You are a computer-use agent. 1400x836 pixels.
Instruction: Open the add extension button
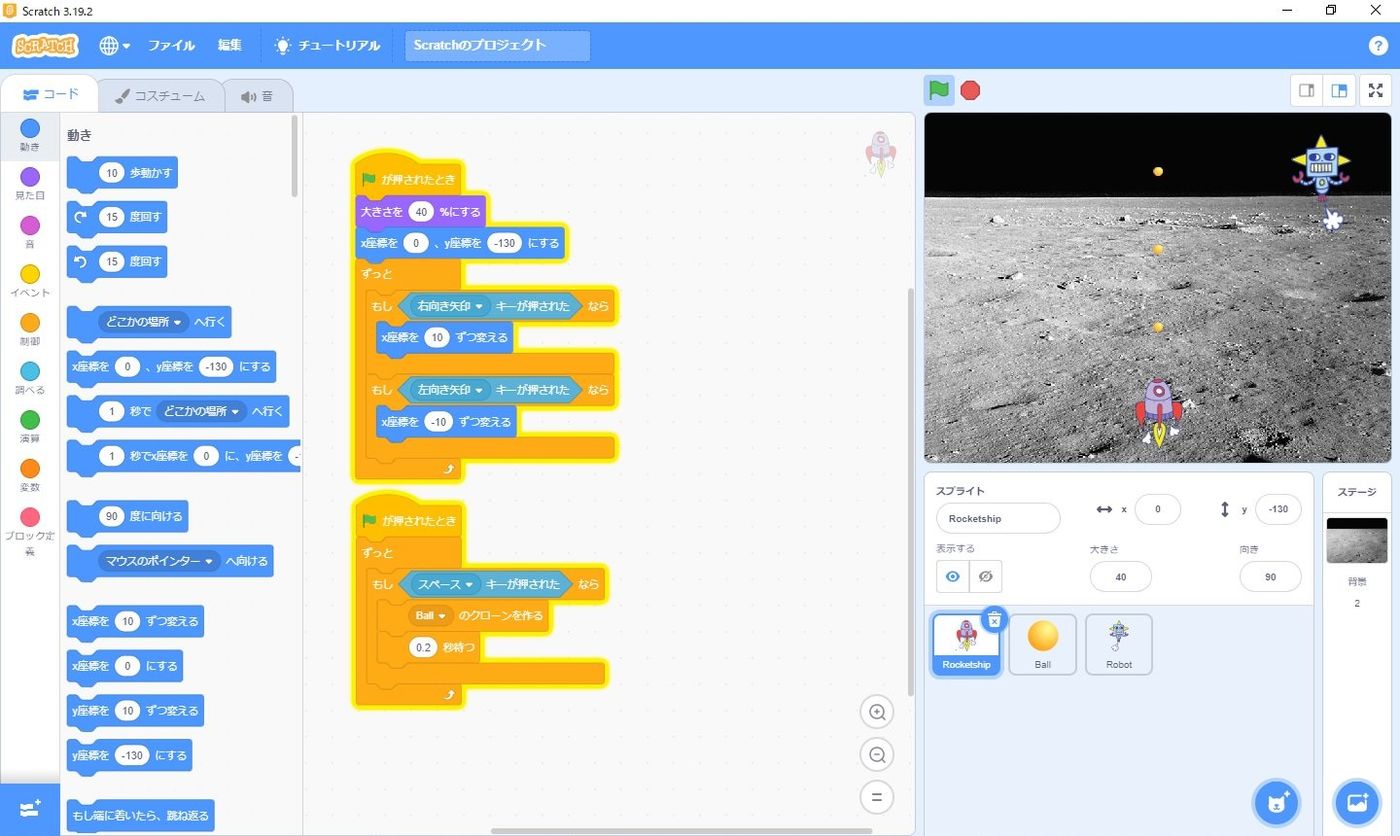[x=30, y=808]
